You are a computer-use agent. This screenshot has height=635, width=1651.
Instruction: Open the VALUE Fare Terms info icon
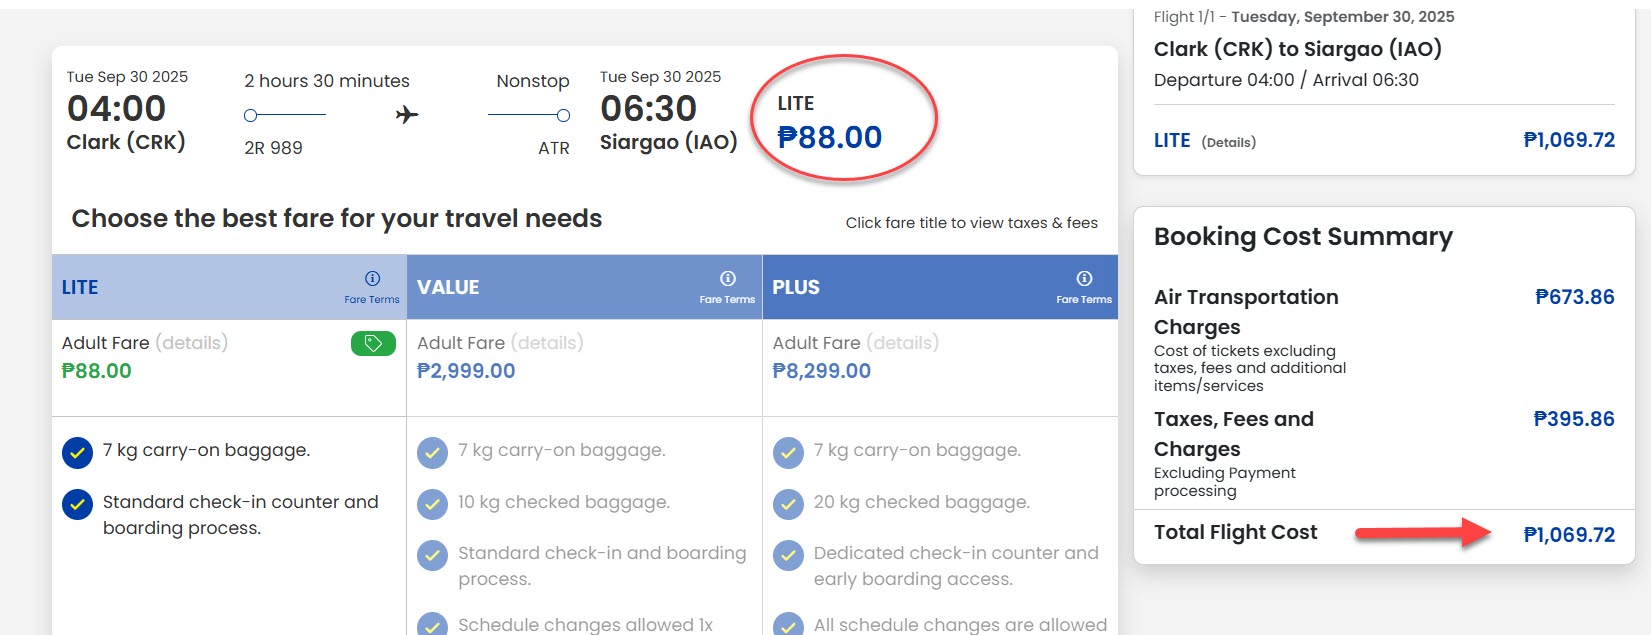point(728,279)
